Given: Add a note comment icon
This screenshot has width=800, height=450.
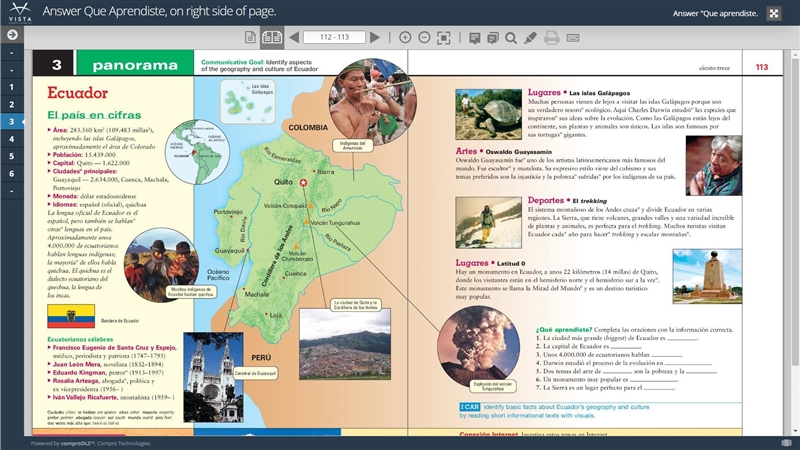Looking at the screenshot, I should (x=474, y=38).
